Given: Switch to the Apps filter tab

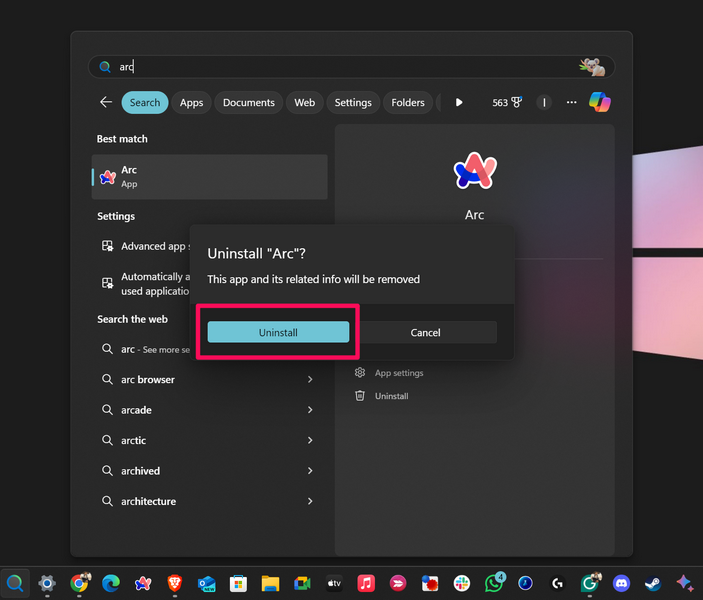Looking at the screenshot, I should click(191, 102).
